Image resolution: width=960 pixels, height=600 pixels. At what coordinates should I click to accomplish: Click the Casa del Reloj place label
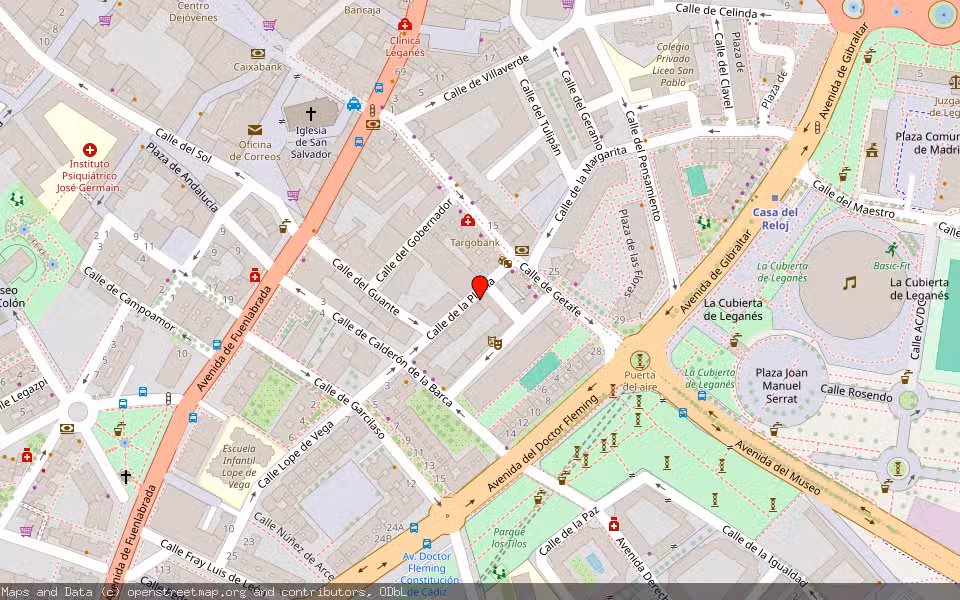click(x=774, y=216)
